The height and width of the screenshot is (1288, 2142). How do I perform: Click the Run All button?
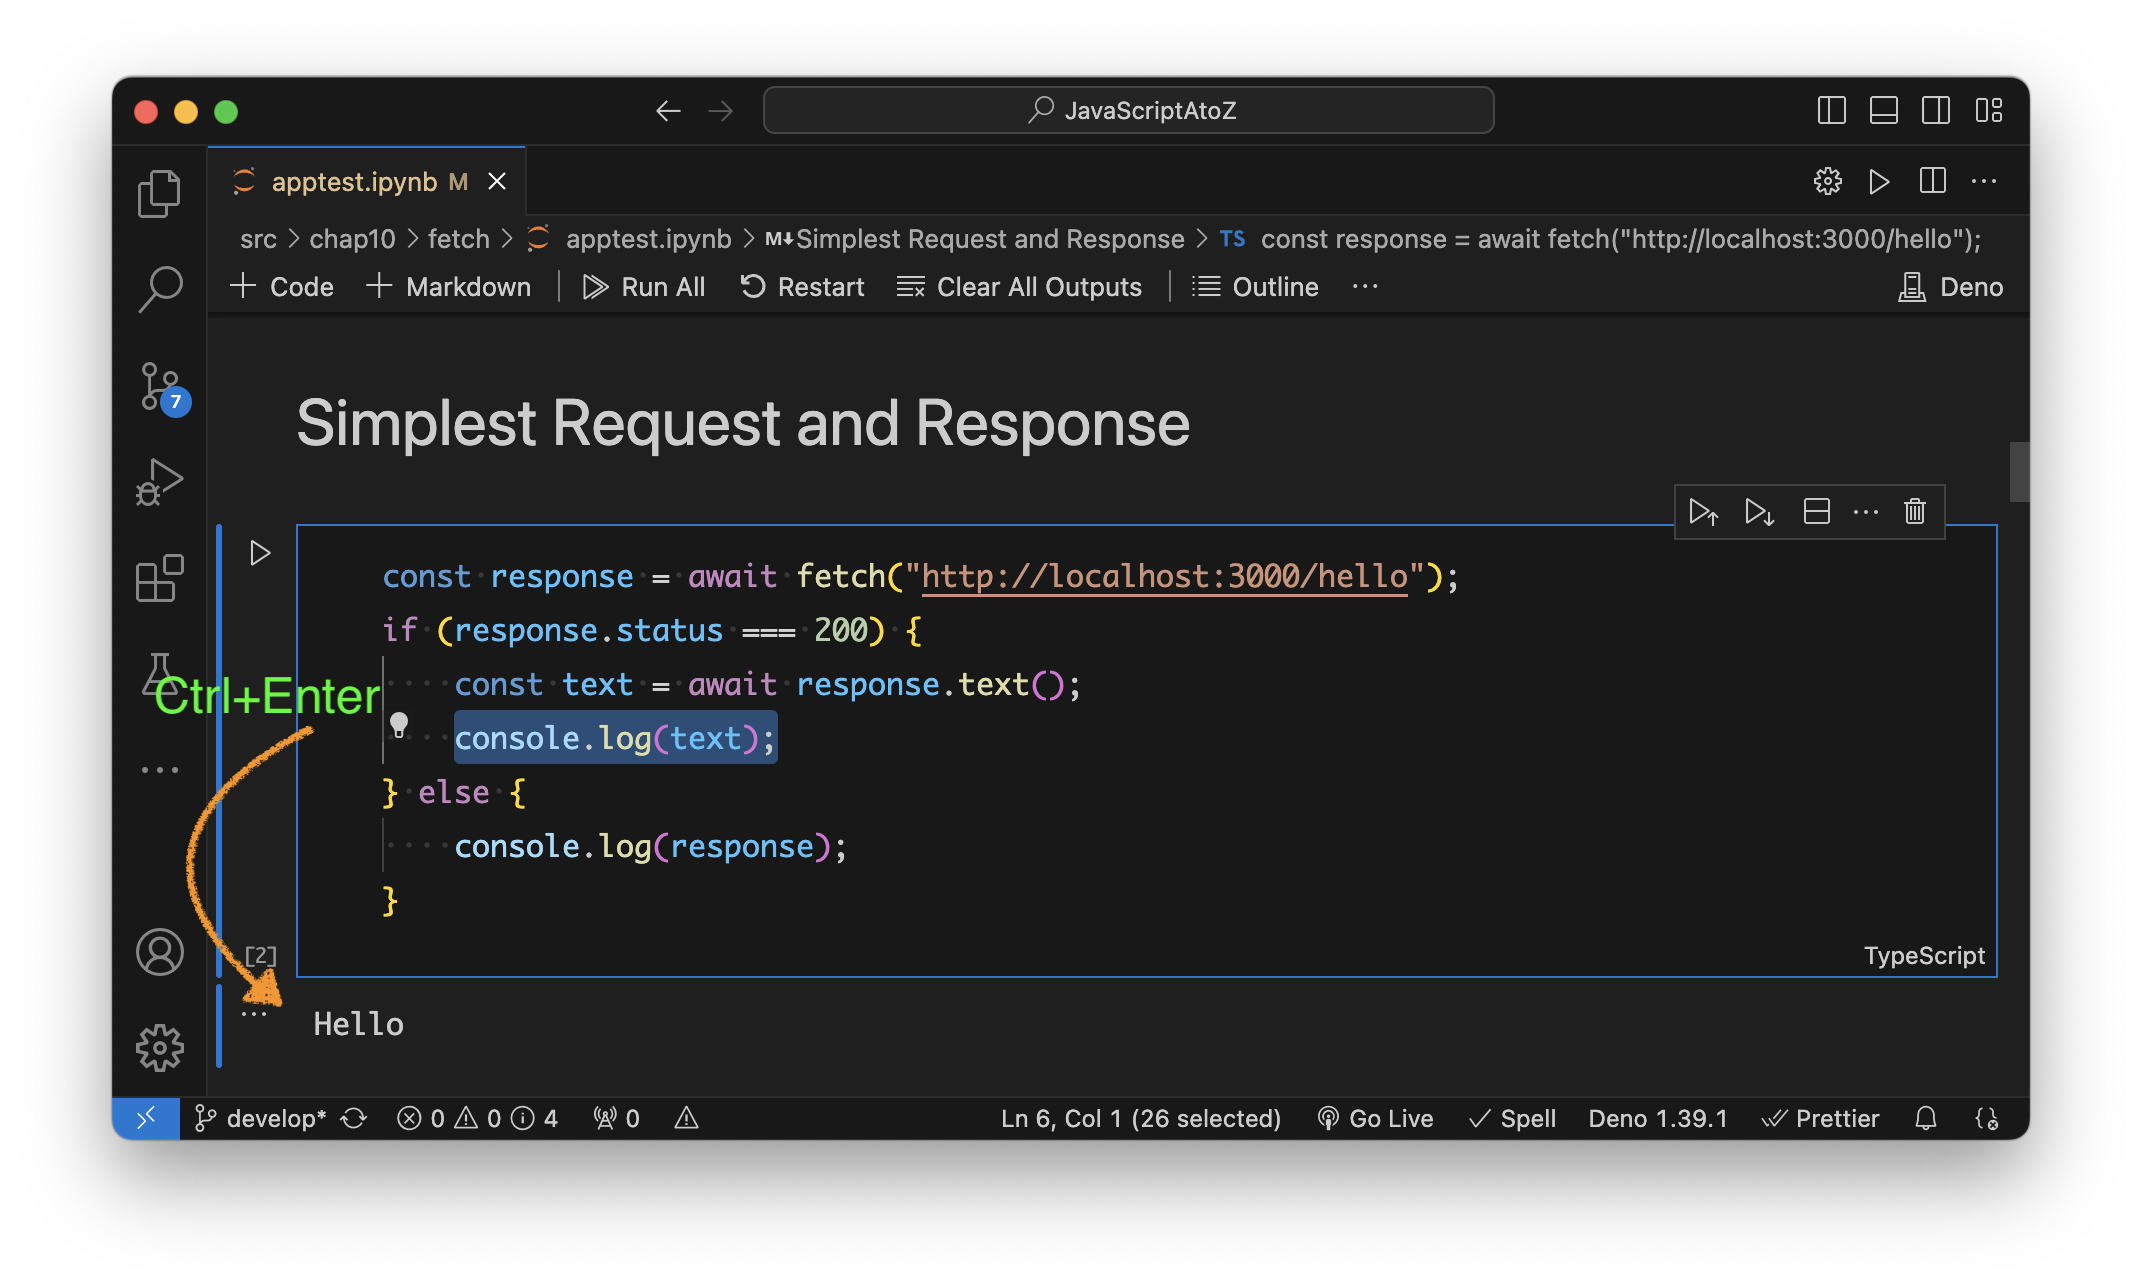pyautogui.click(x=644, y=287)
